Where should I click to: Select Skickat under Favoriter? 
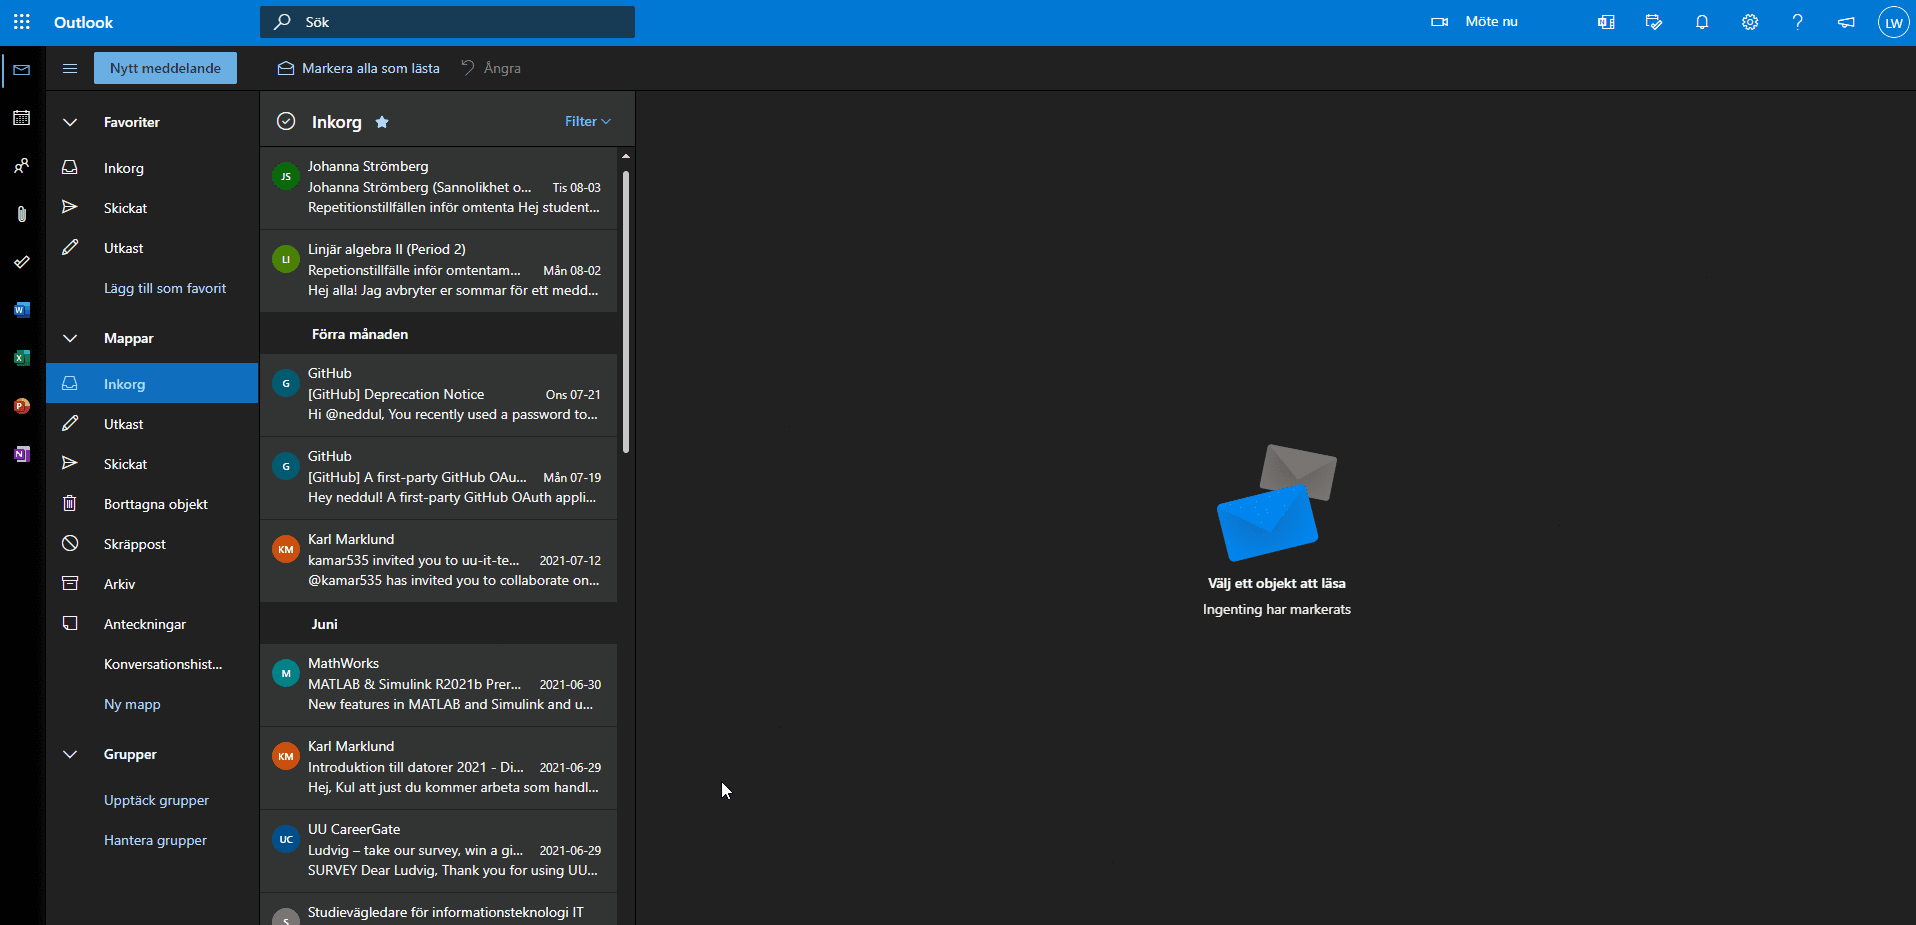click(x=152, y=208)
